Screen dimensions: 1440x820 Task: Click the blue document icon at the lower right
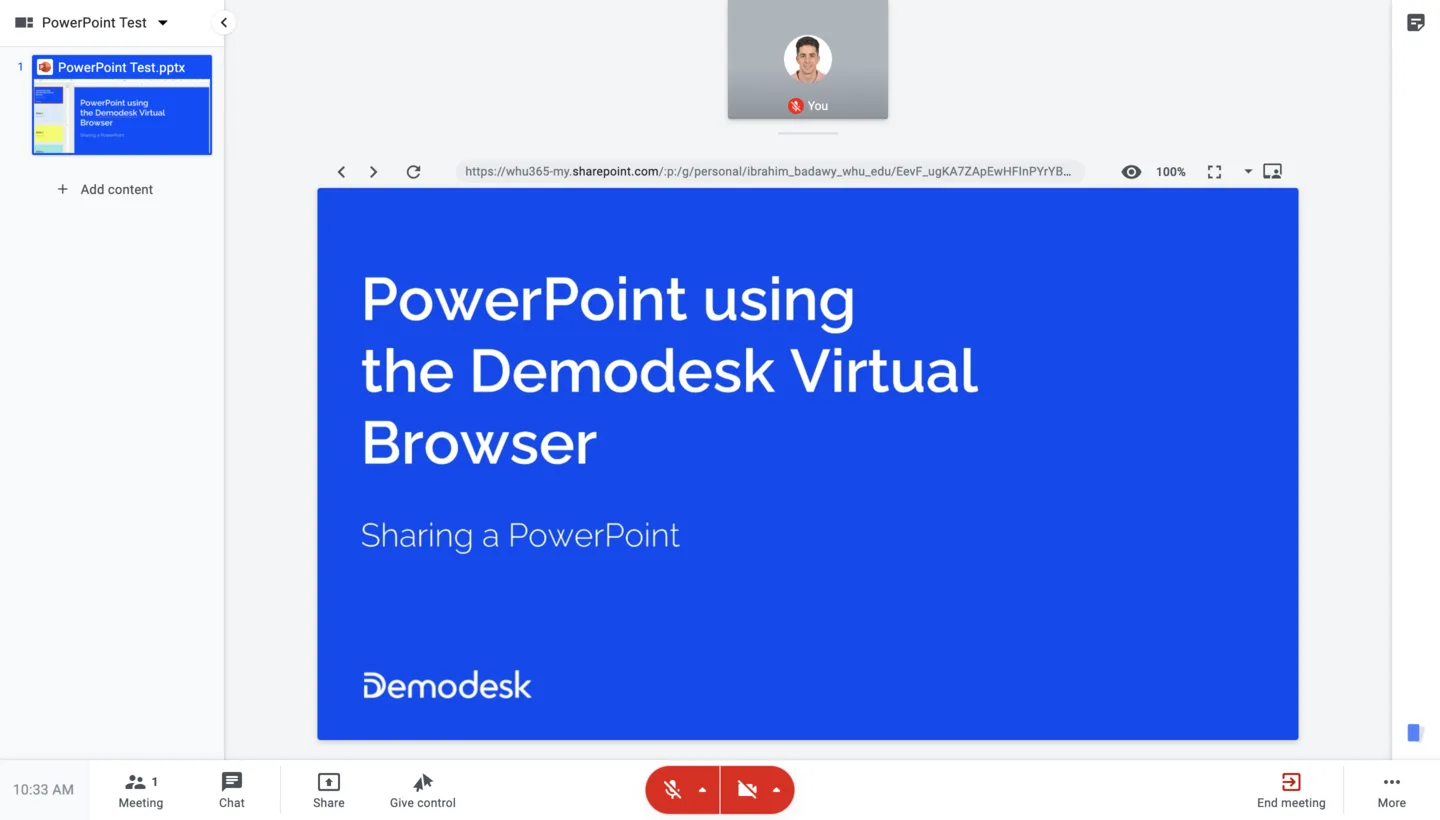pos(1414,733)
